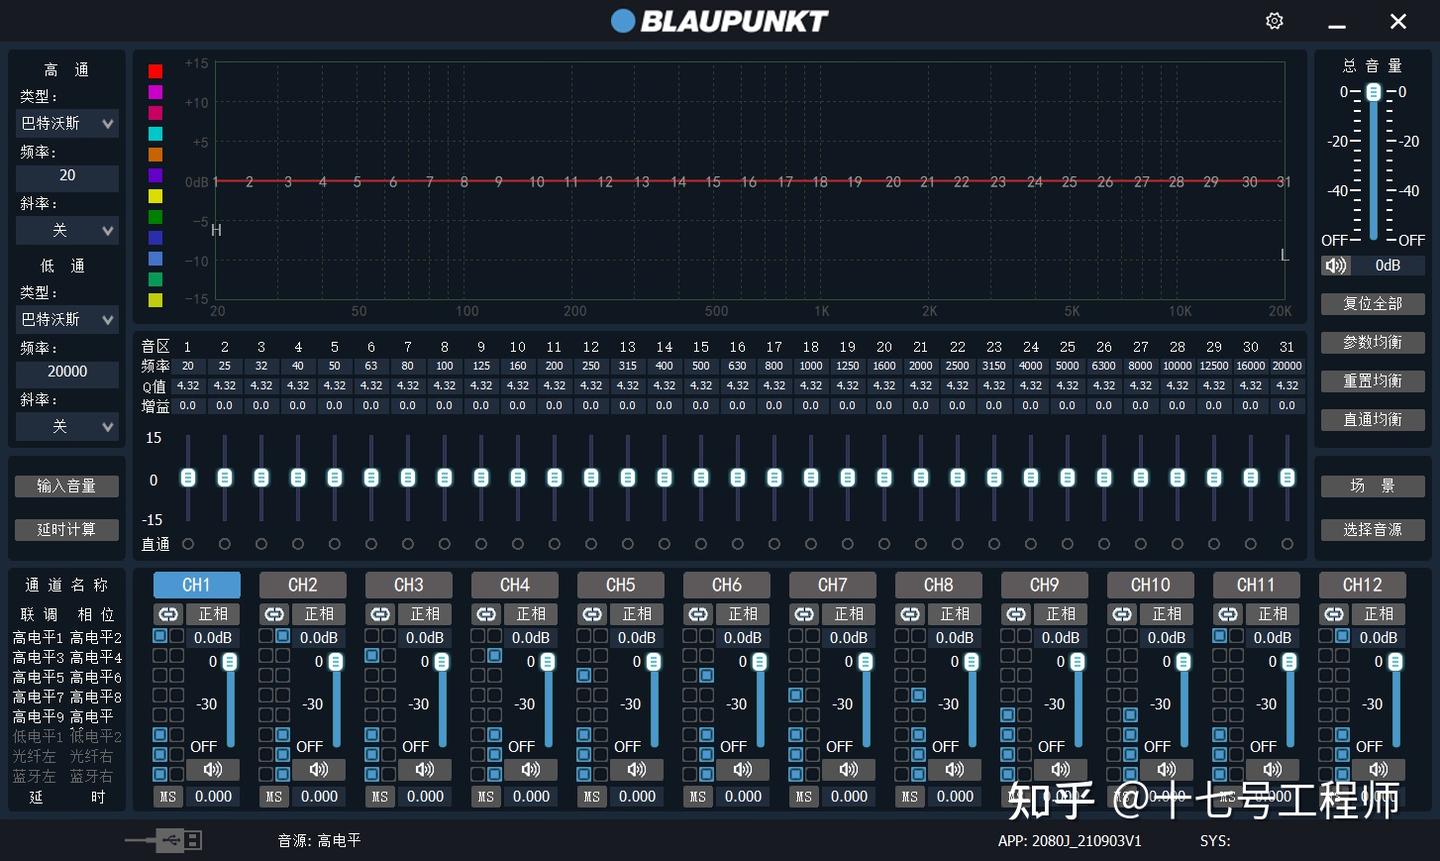This screenshot has width=1440, height=861.
Task: Click the master volume mute speaker icon
Action: [1336, 265]
